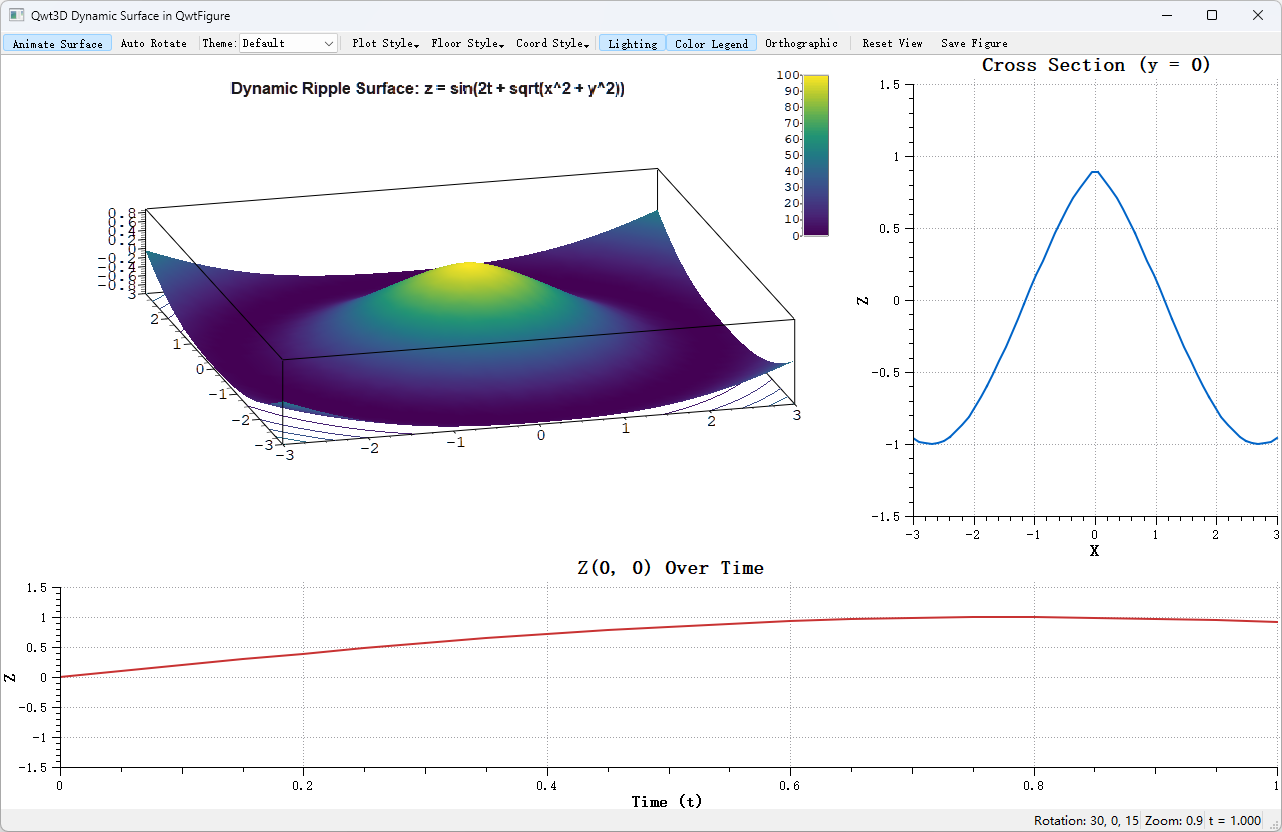Click Reset View button
This screenshot has height=832, width=1282.
(x=892, y=43)
